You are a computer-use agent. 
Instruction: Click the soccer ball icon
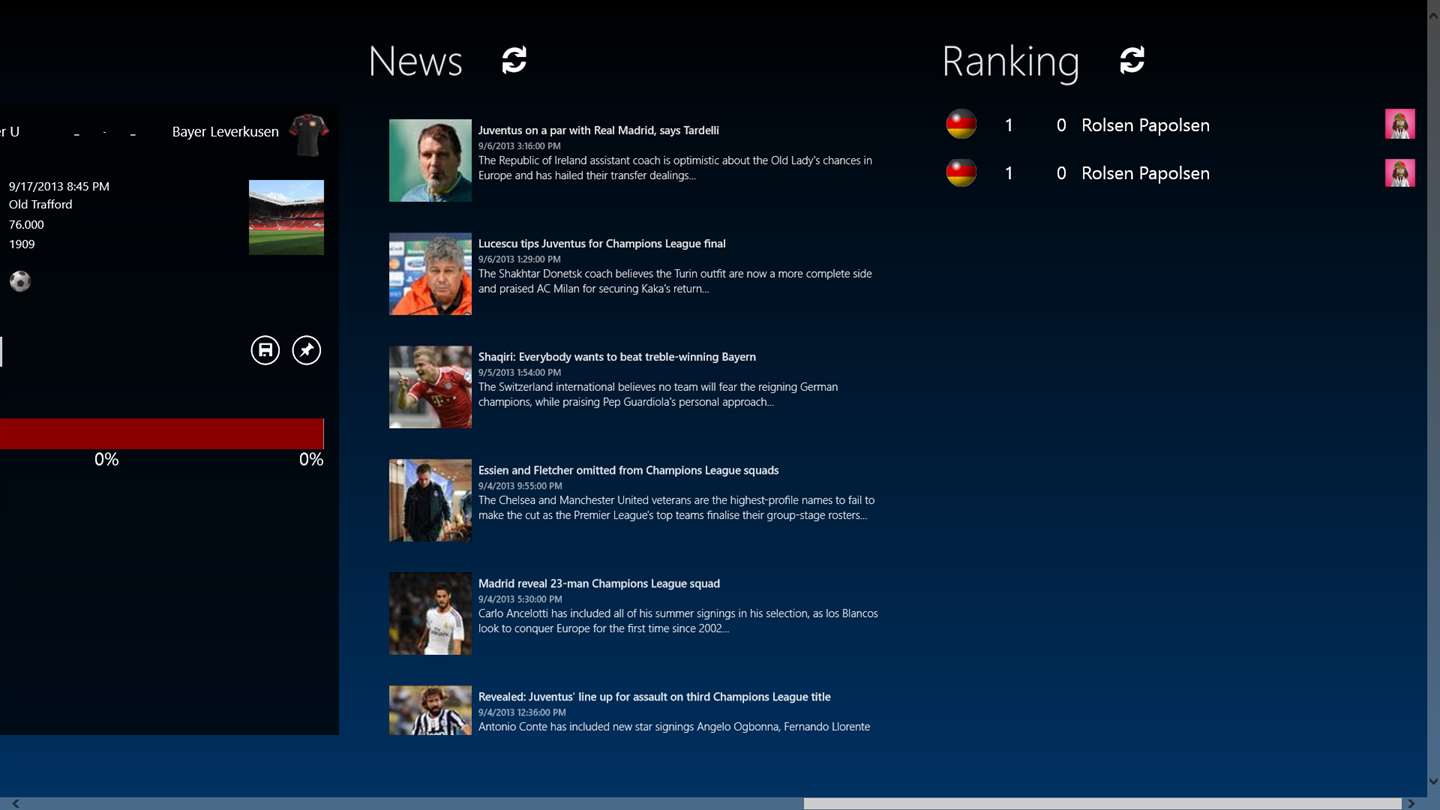point(20,281)
